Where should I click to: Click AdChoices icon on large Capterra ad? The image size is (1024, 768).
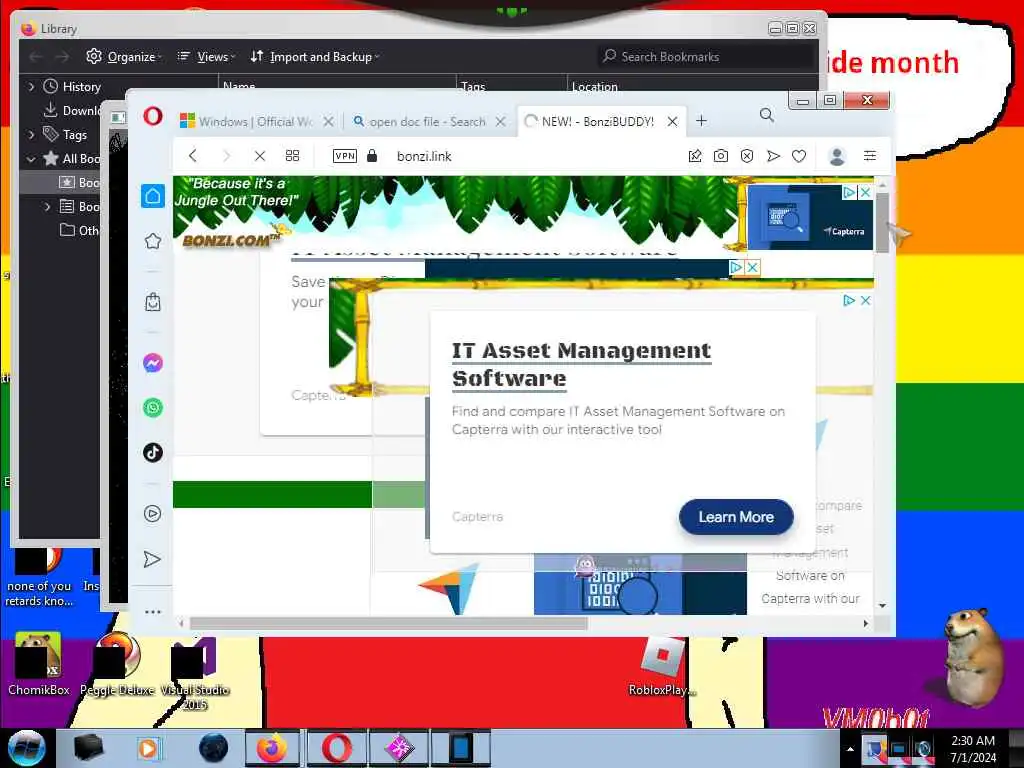[848, 300]
